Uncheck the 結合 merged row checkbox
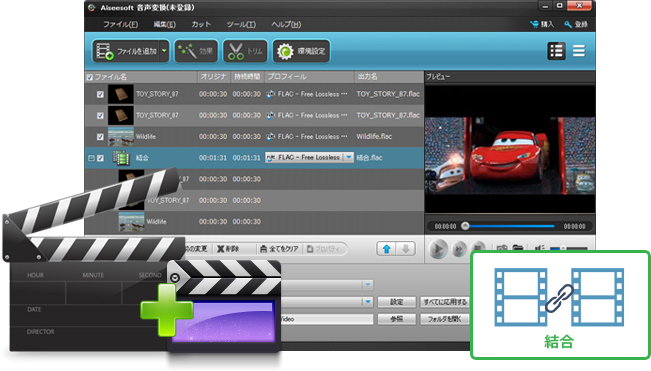 point(100,158)
